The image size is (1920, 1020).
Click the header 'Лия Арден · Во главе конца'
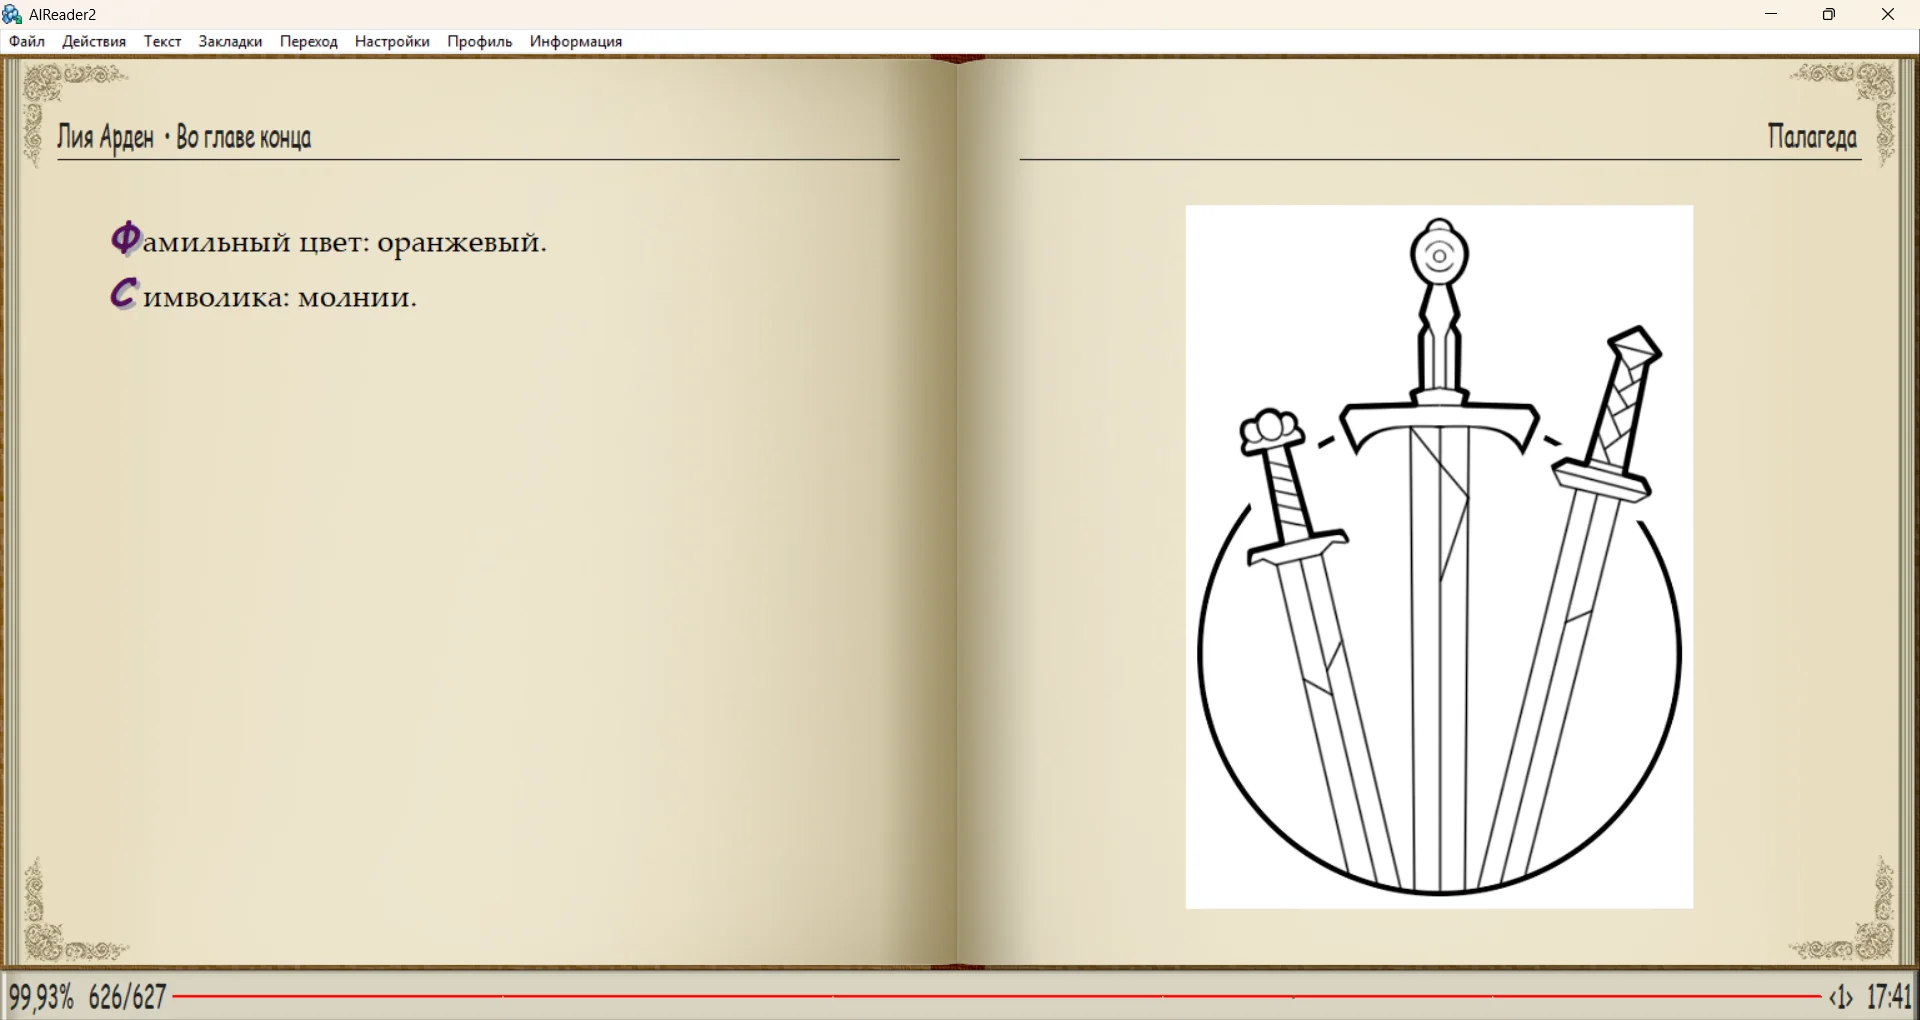click(184, 137)
